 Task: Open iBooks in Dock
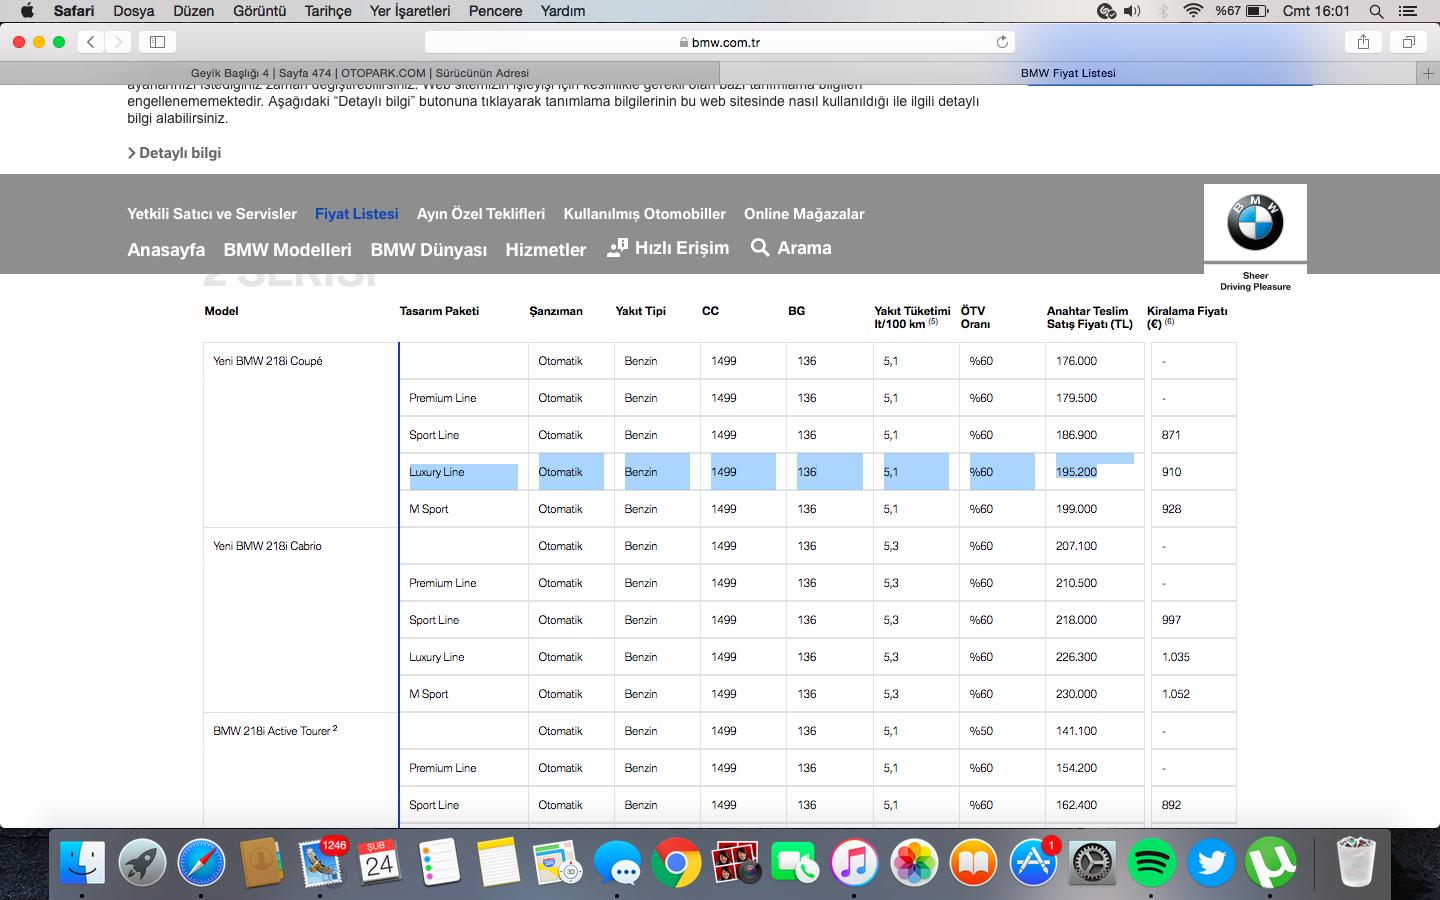(973, 863)
